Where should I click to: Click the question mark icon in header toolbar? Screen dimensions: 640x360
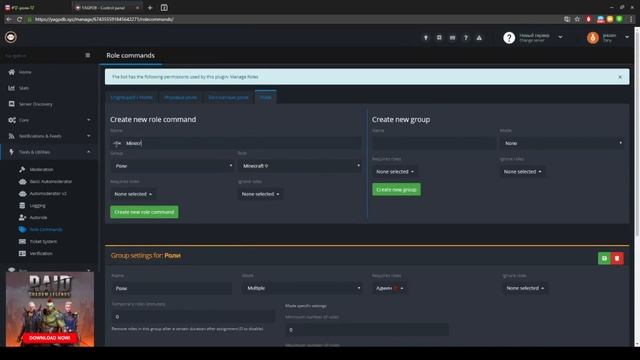coord(466,38)
